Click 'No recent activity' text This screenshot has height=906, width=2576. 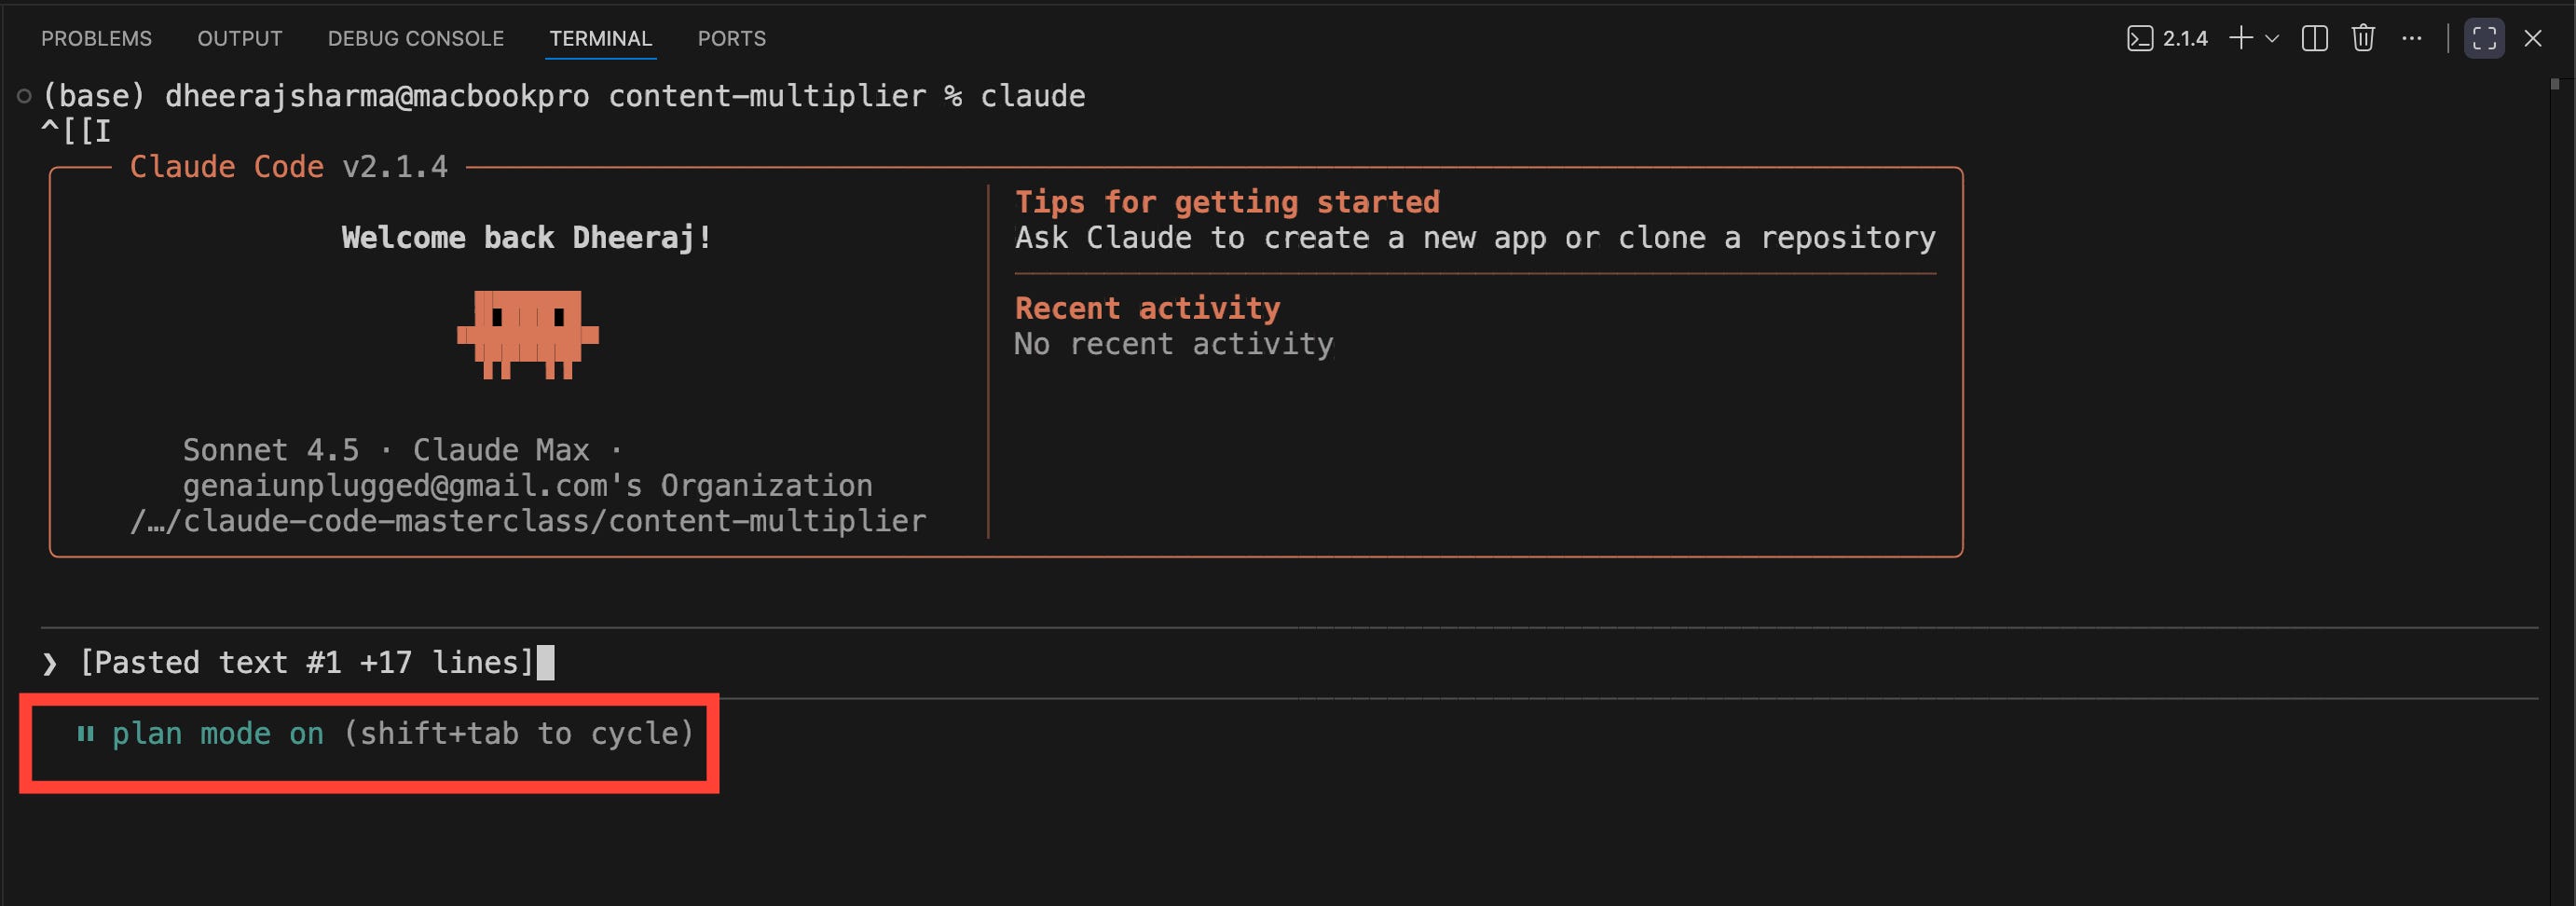coord(1173,344)
